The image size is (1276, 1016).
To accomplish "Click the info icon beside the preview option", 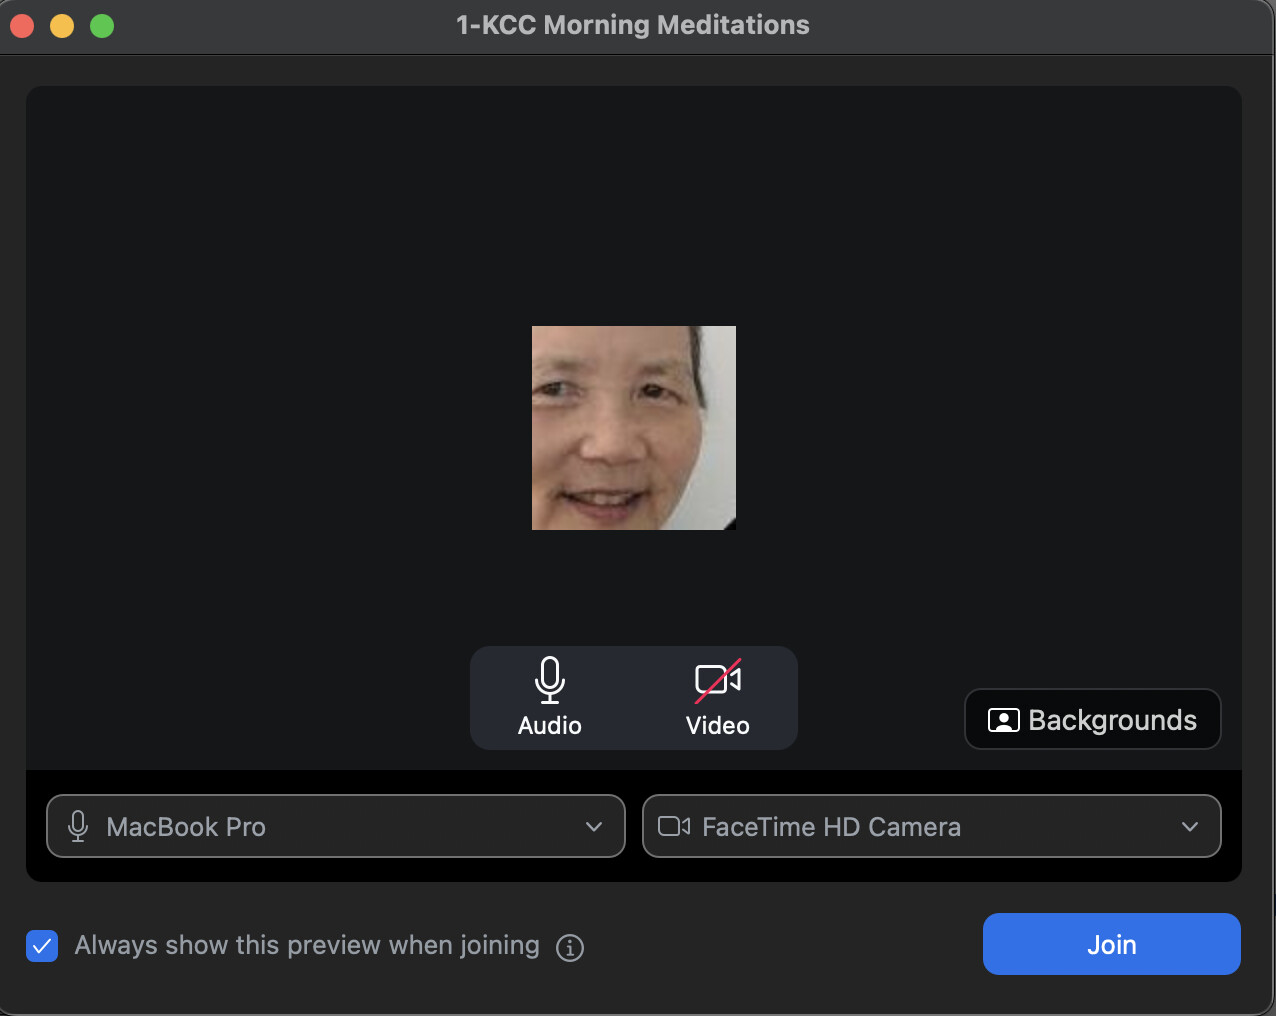I will coord(570,947).
